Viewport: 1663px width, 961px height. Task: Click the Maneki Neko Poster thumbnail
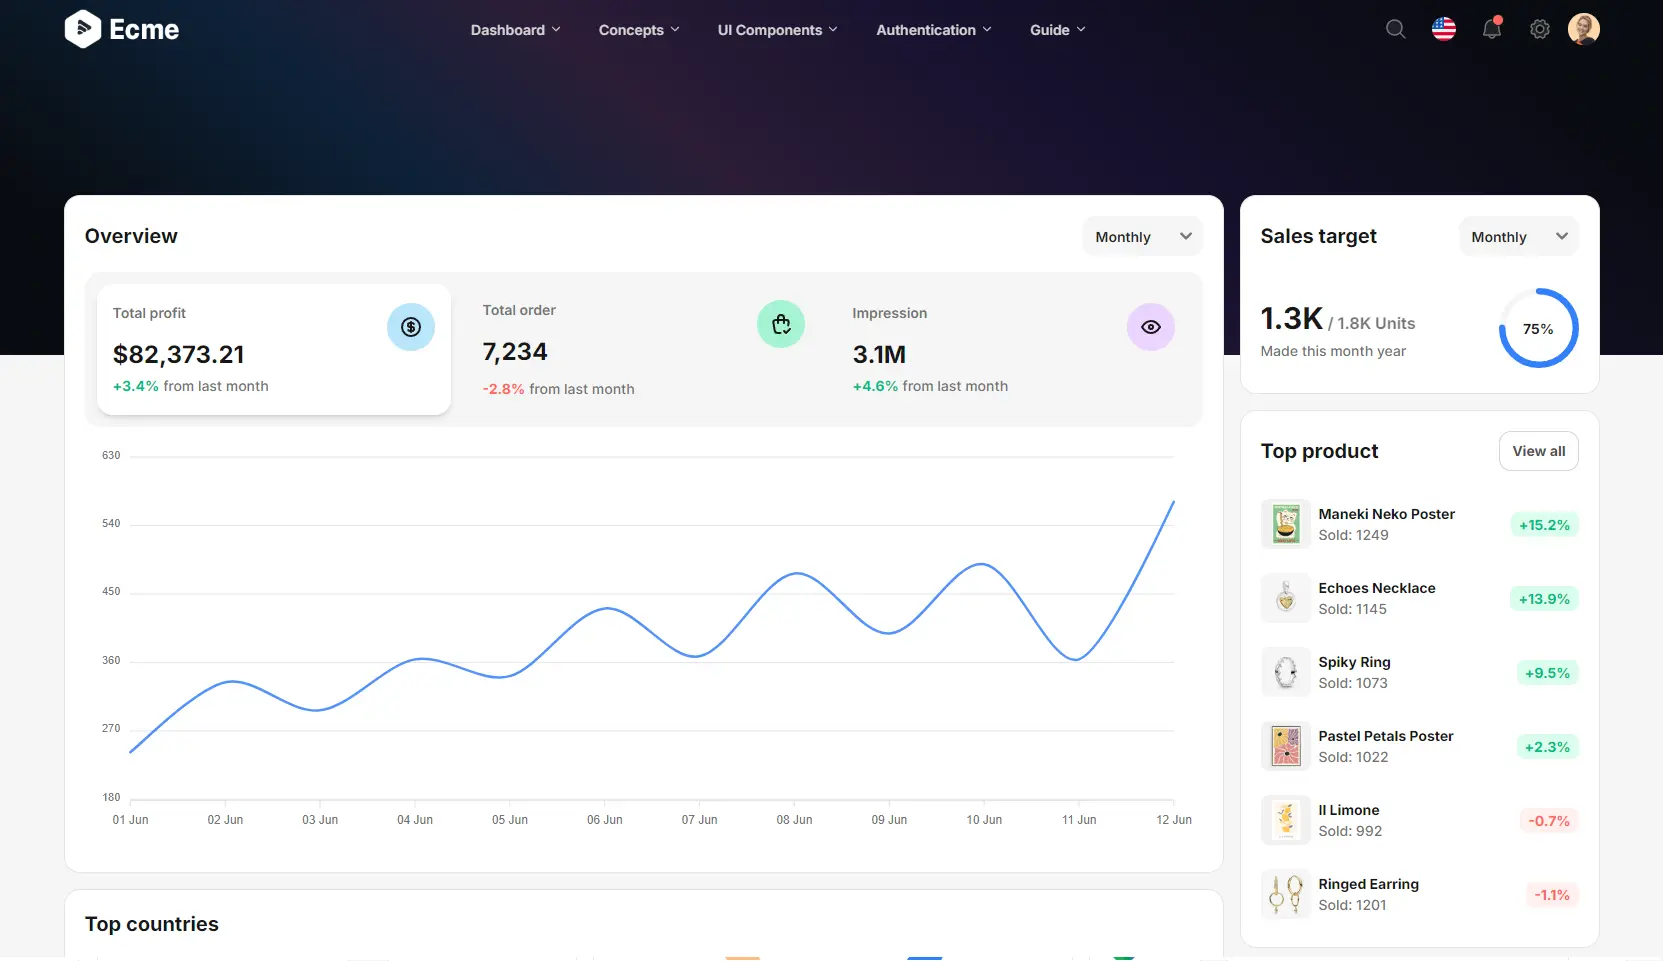click(1285, 523)
